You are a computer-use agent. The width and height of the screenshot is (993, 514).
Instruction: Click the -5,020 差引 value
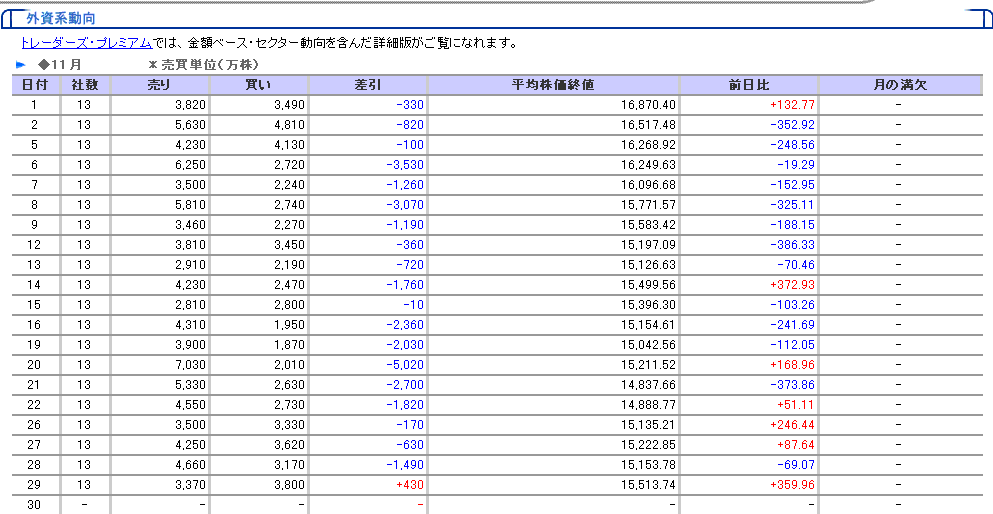point(406,365)
